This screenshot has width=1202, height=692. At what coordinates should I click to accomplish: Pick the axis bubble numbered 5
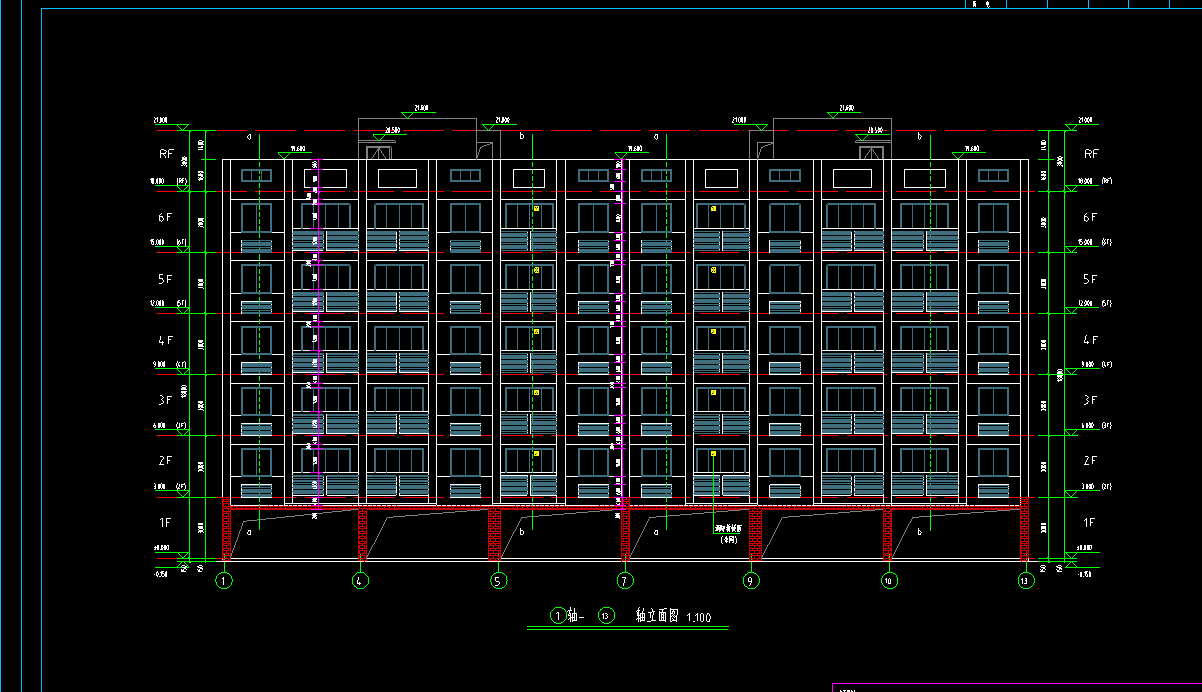coord(497,580)
